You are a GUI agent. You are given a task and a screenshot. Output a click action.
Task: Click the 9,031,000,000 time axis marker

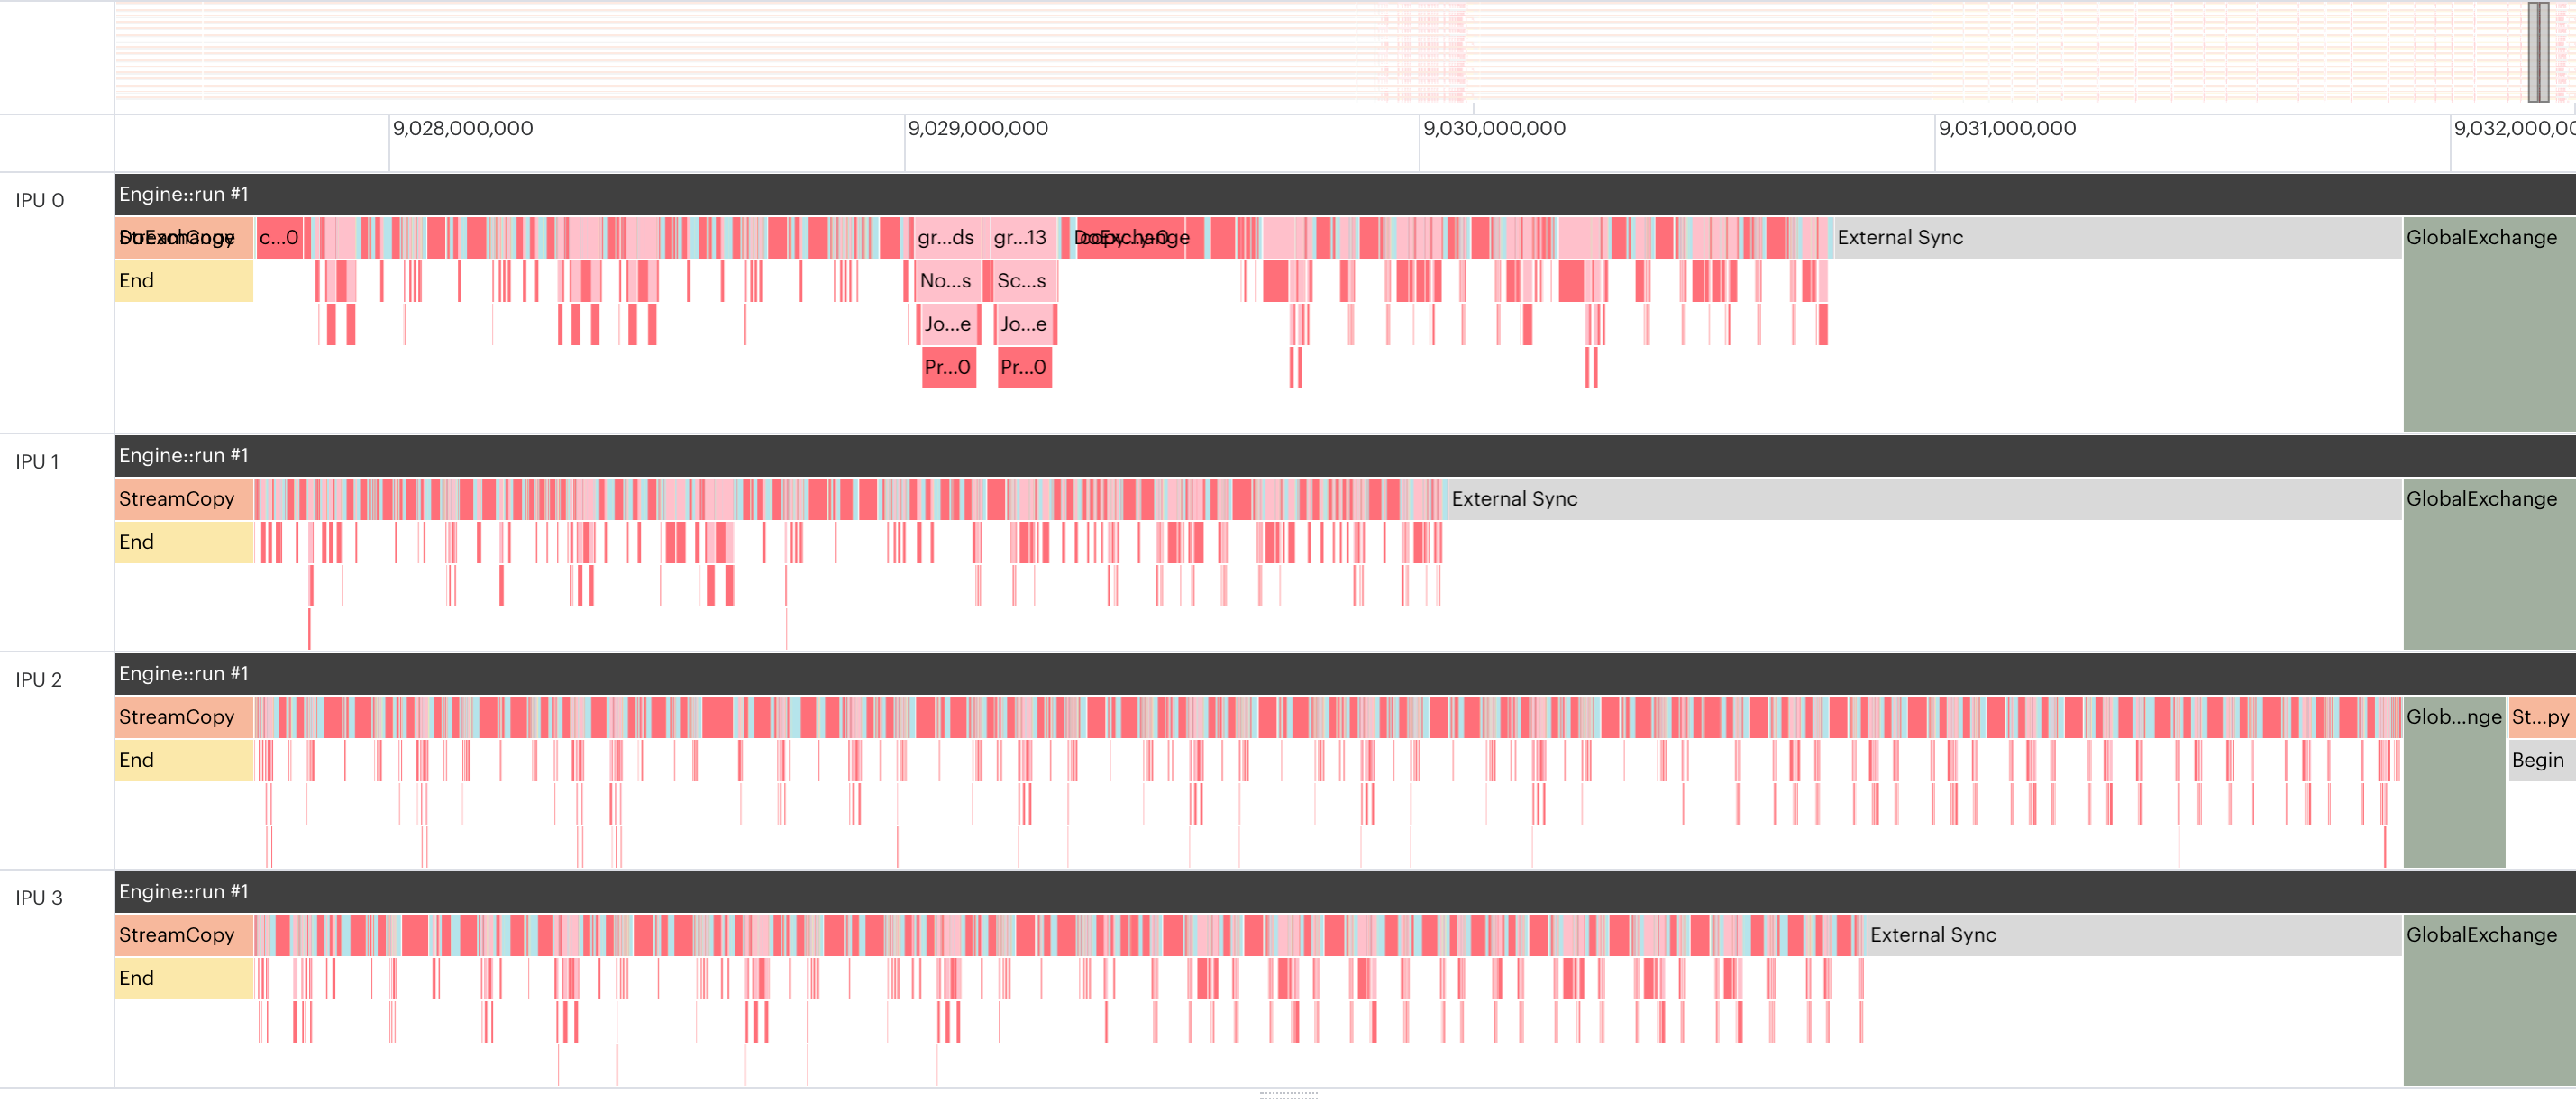pos(2006,129)
